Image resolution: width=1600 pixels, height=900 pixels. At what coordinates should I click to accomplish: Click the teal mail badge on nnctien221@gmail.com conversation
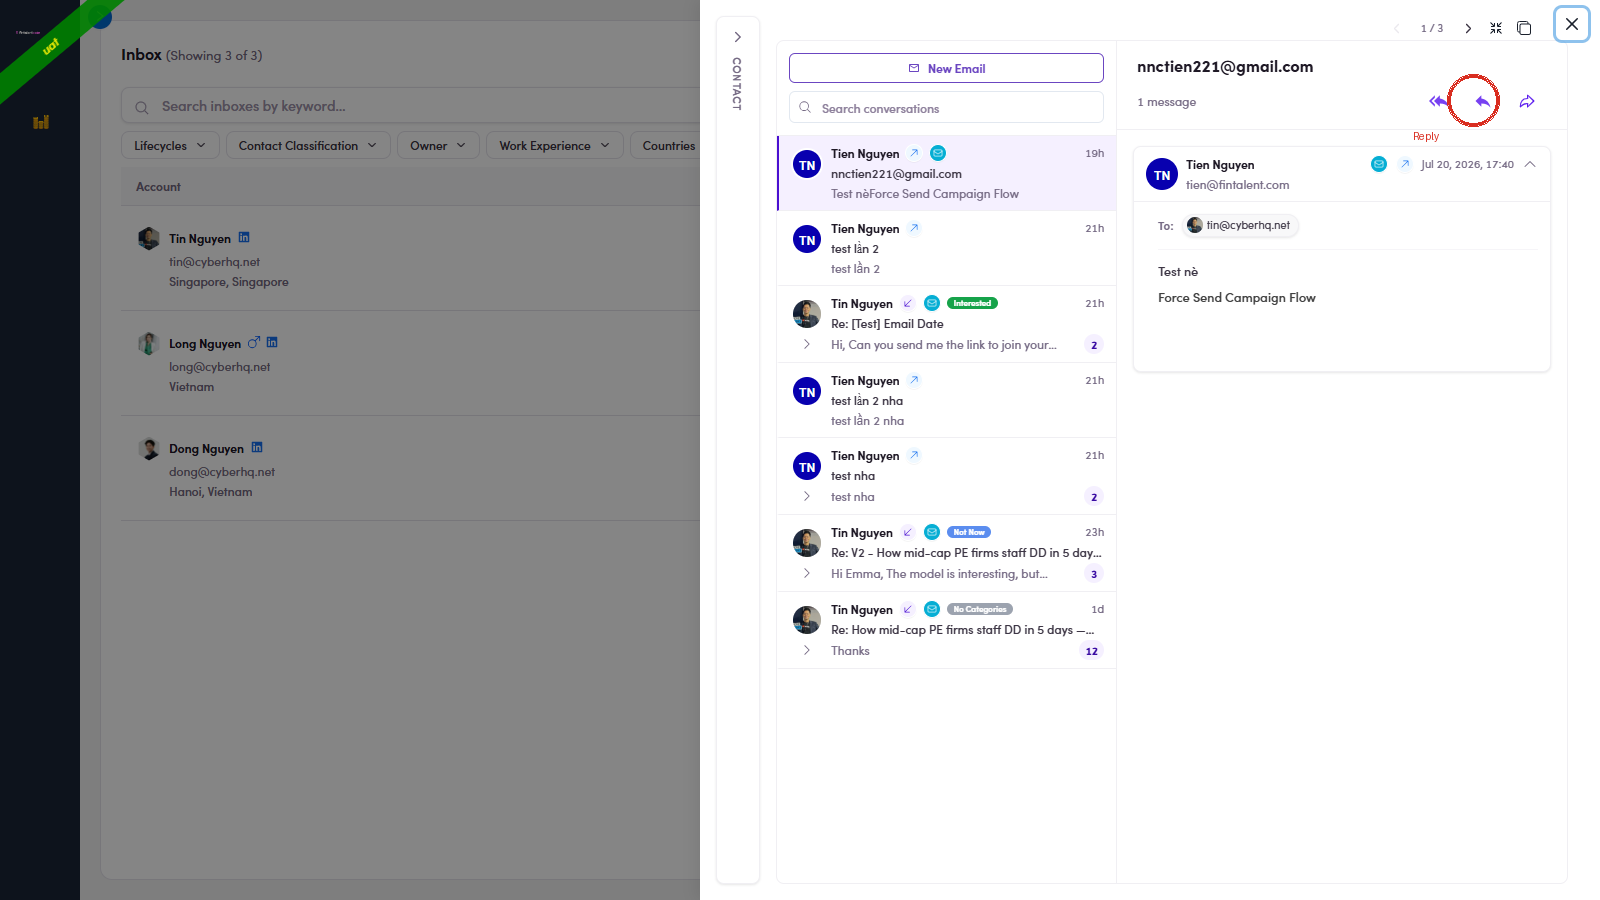pyautogui.click(x=938, y=153)
